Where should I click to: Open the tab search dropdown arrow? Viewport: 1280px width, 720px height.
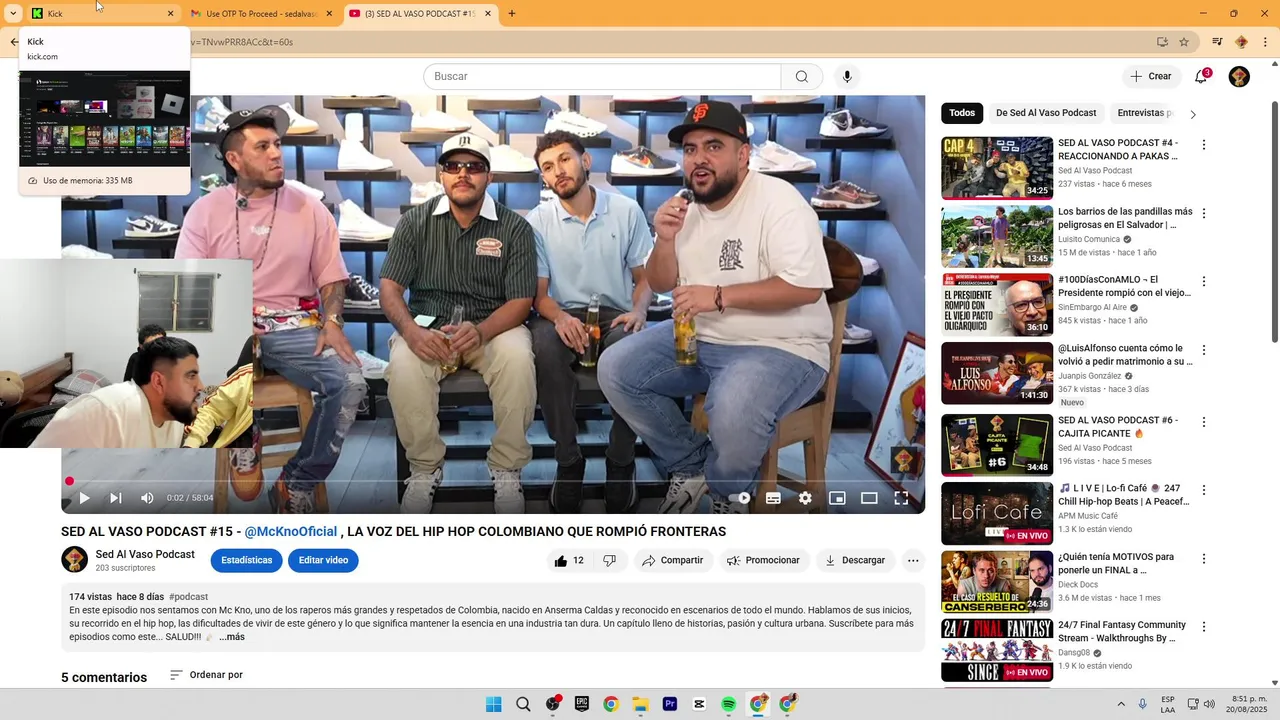tap(13, 14)
